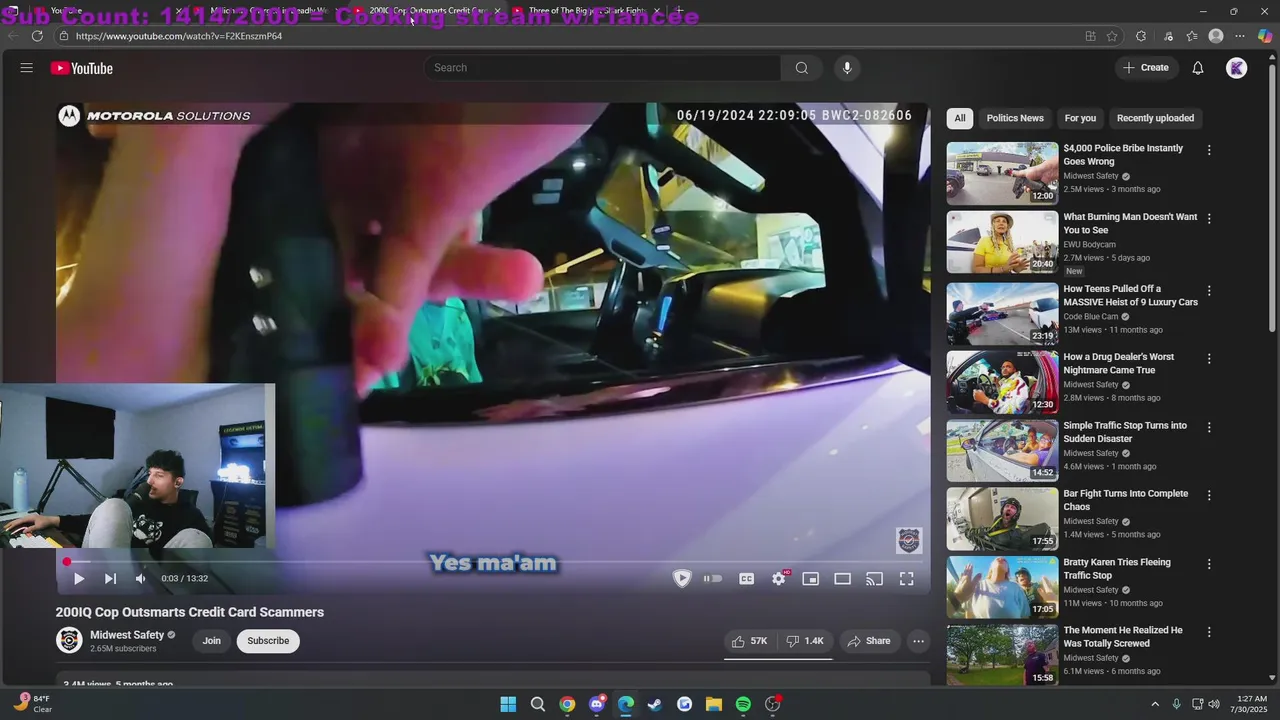Click into the YouTube search field
The width and height of the screenshot is (1280, 720).
pos(602,68)
